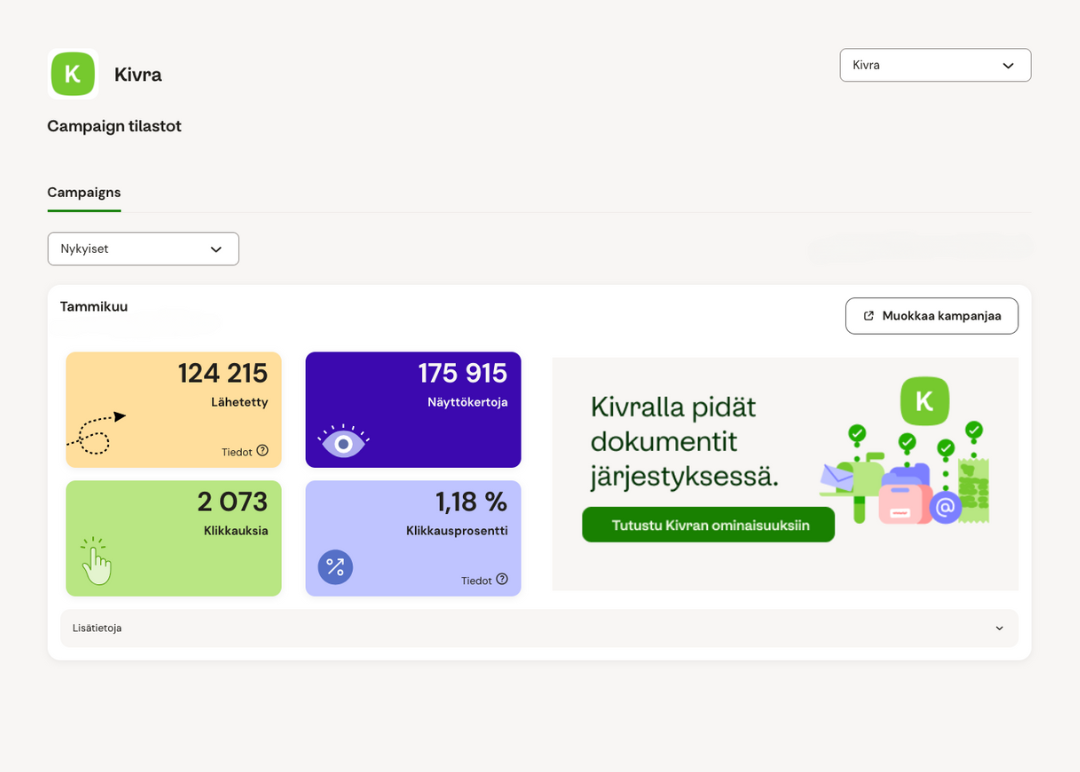Click the percent icon on Klikkausprosentti card

coord(335,568)
